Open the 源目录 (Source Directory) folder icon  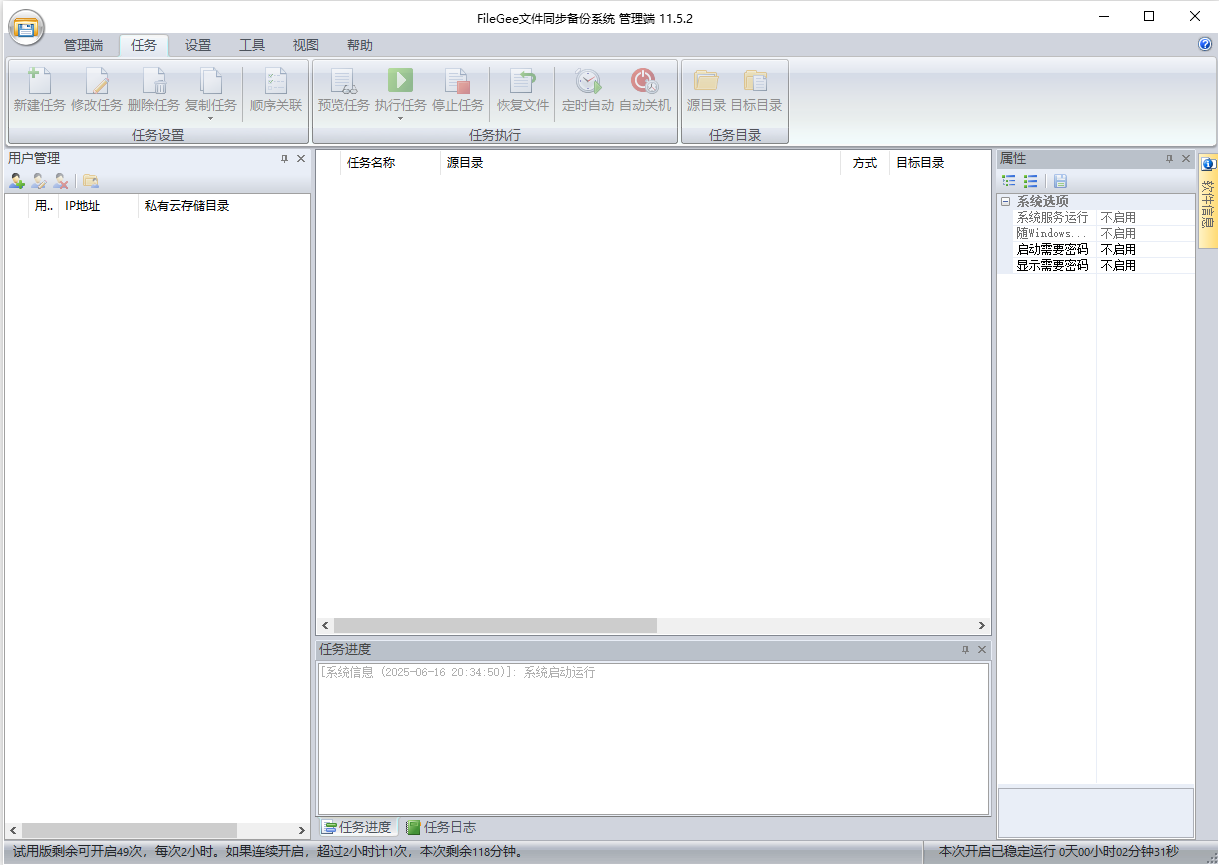(707, 81)
